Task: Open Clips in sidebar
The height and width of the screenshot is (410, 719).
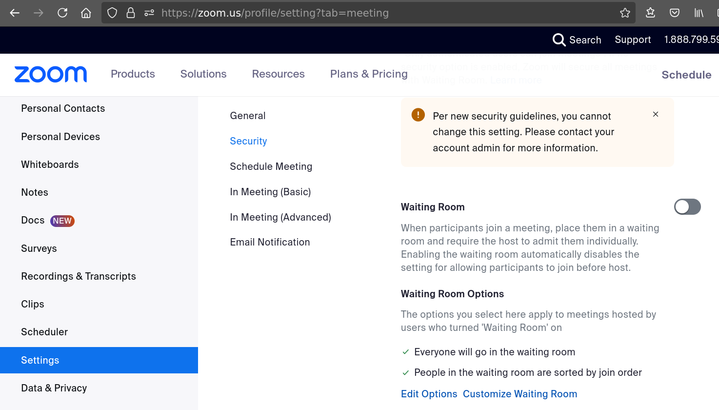Action: click(x=33, y=304)
